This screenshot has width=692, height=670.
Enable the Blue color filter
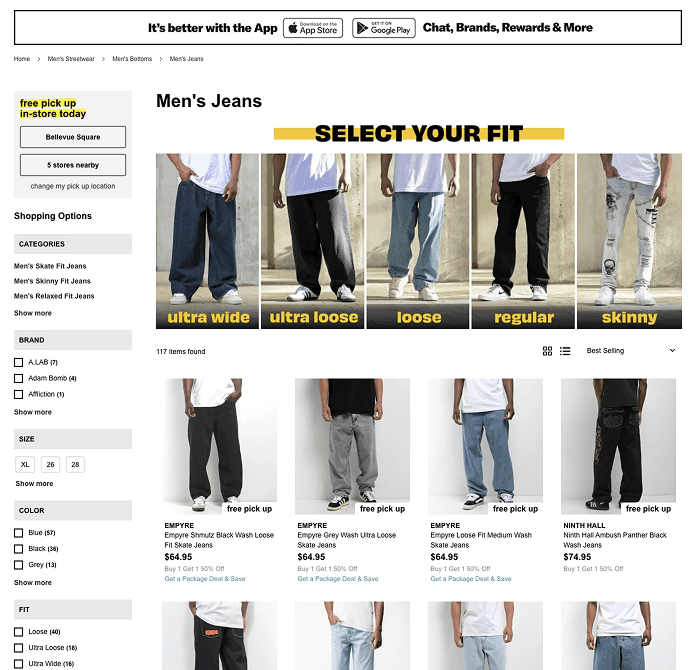[x=19, y=533]
